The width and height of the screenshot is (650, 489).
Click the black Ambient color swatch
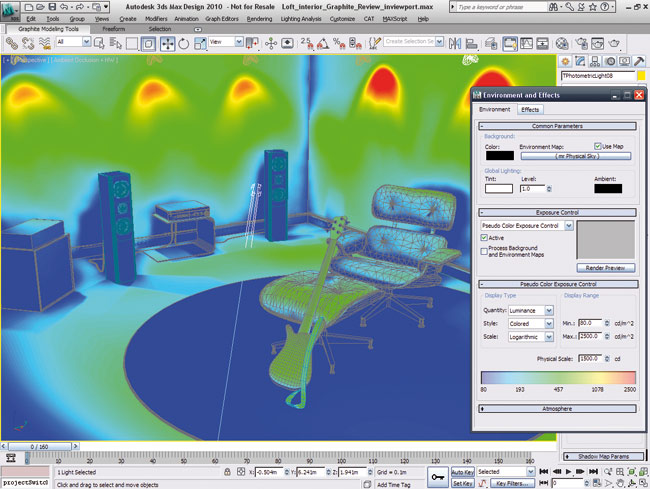coord(607,188)
